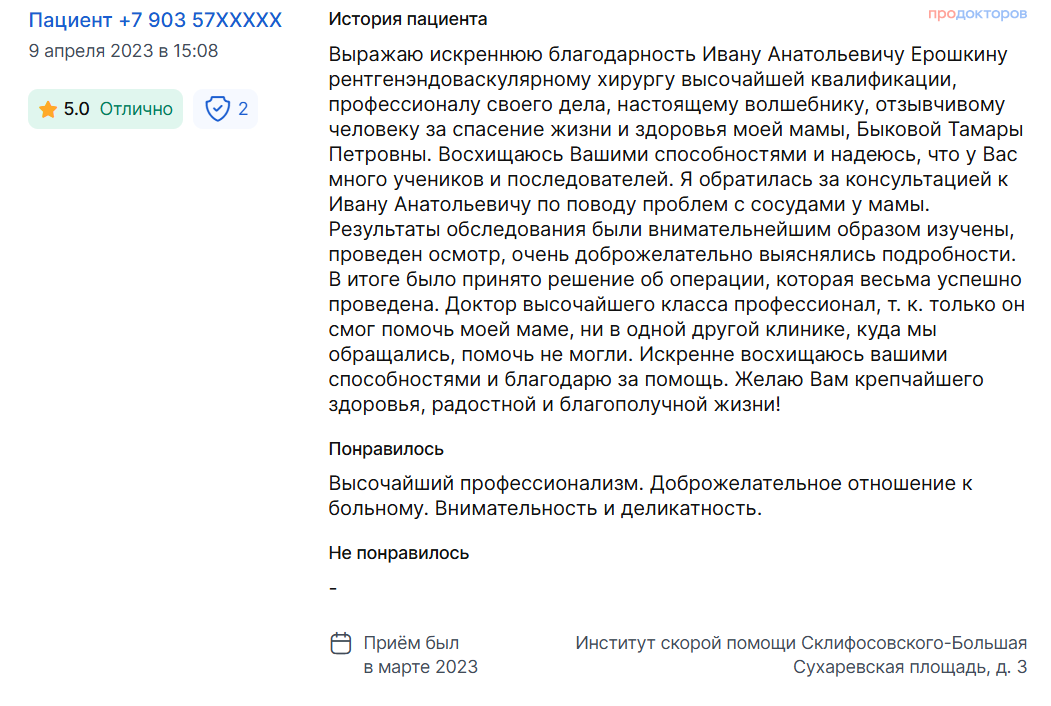Click the text Приём был в марте 2023
The image size is (1051, 706).
click(x=420, y=655)
